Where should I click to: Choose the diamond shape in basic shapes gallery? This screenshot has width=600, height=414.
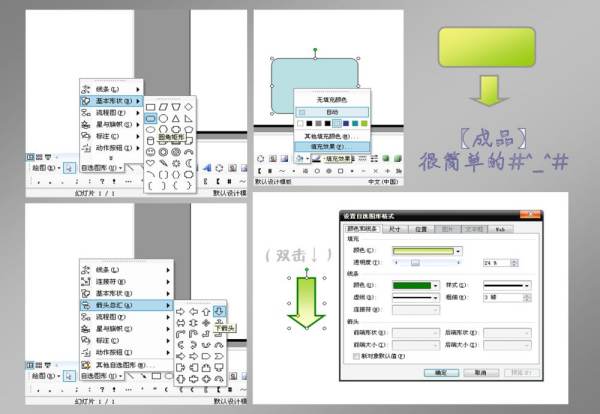[x=188, y=107]
